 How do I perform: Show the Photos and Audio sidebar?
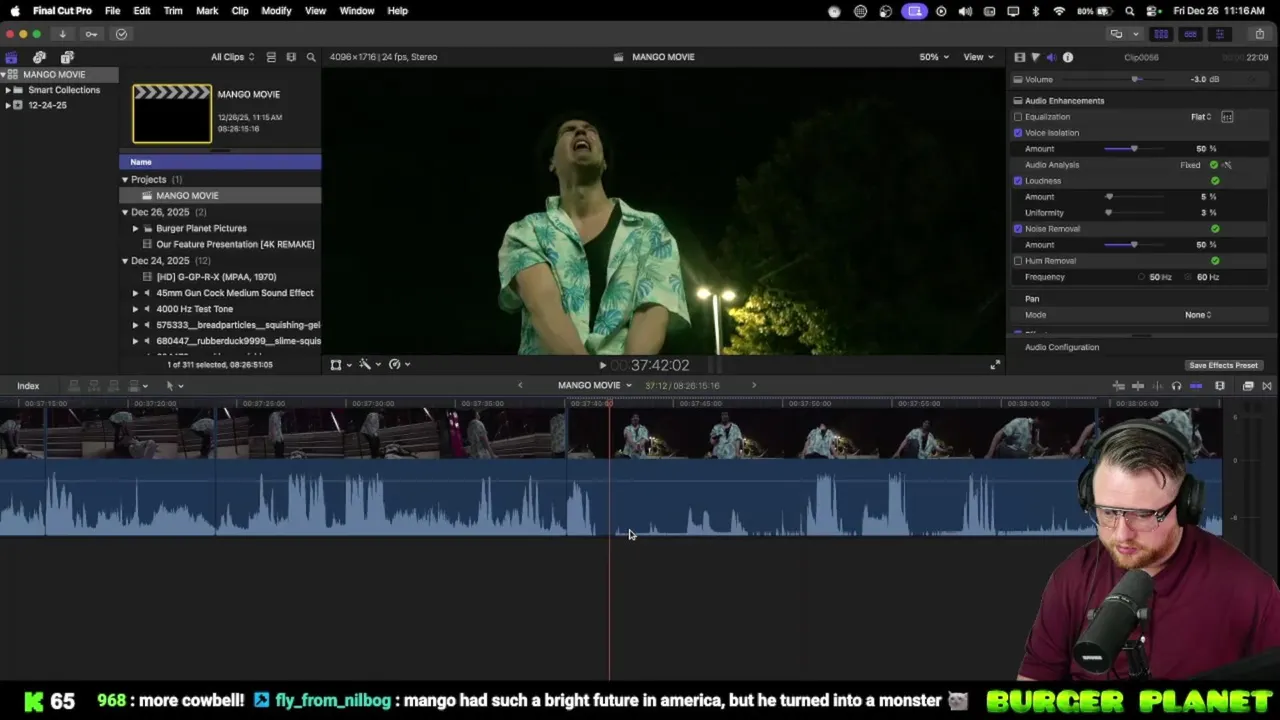coord(39,57)
